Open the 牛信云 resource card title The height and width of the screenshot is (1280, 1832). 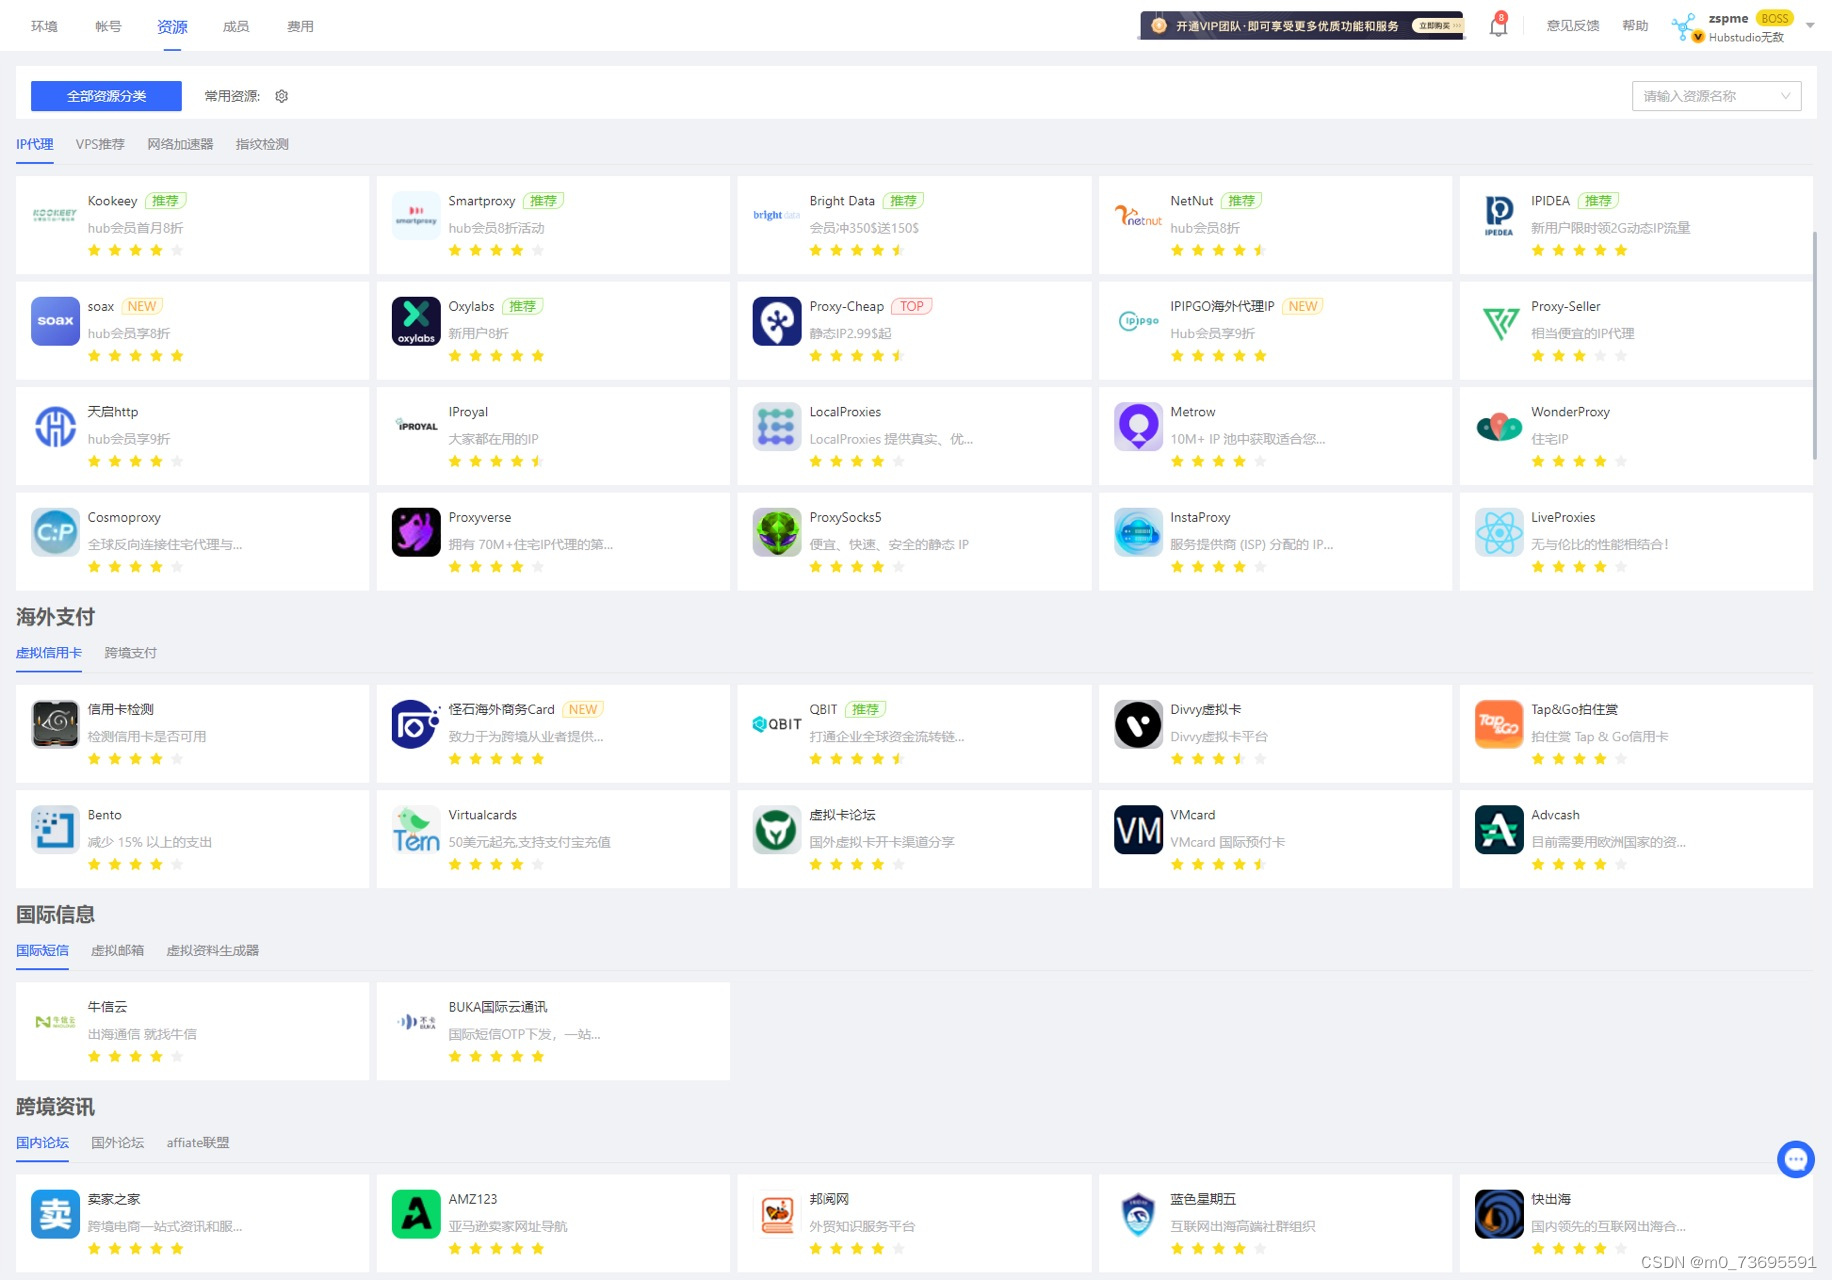(x=107, y=1007)
